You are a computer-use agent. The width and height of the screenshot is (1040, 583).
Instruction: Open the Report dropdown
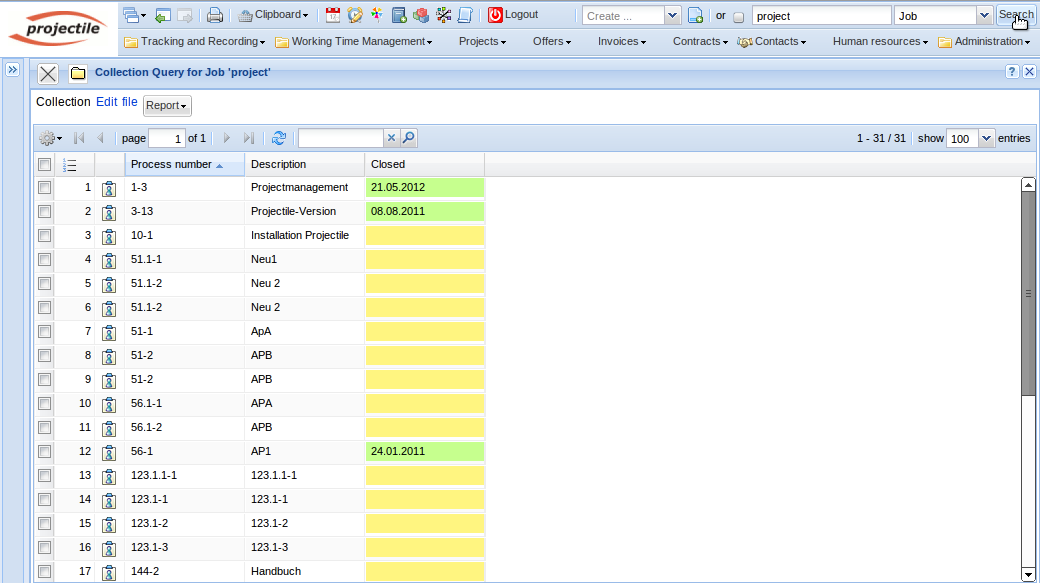tap(167, 105)
